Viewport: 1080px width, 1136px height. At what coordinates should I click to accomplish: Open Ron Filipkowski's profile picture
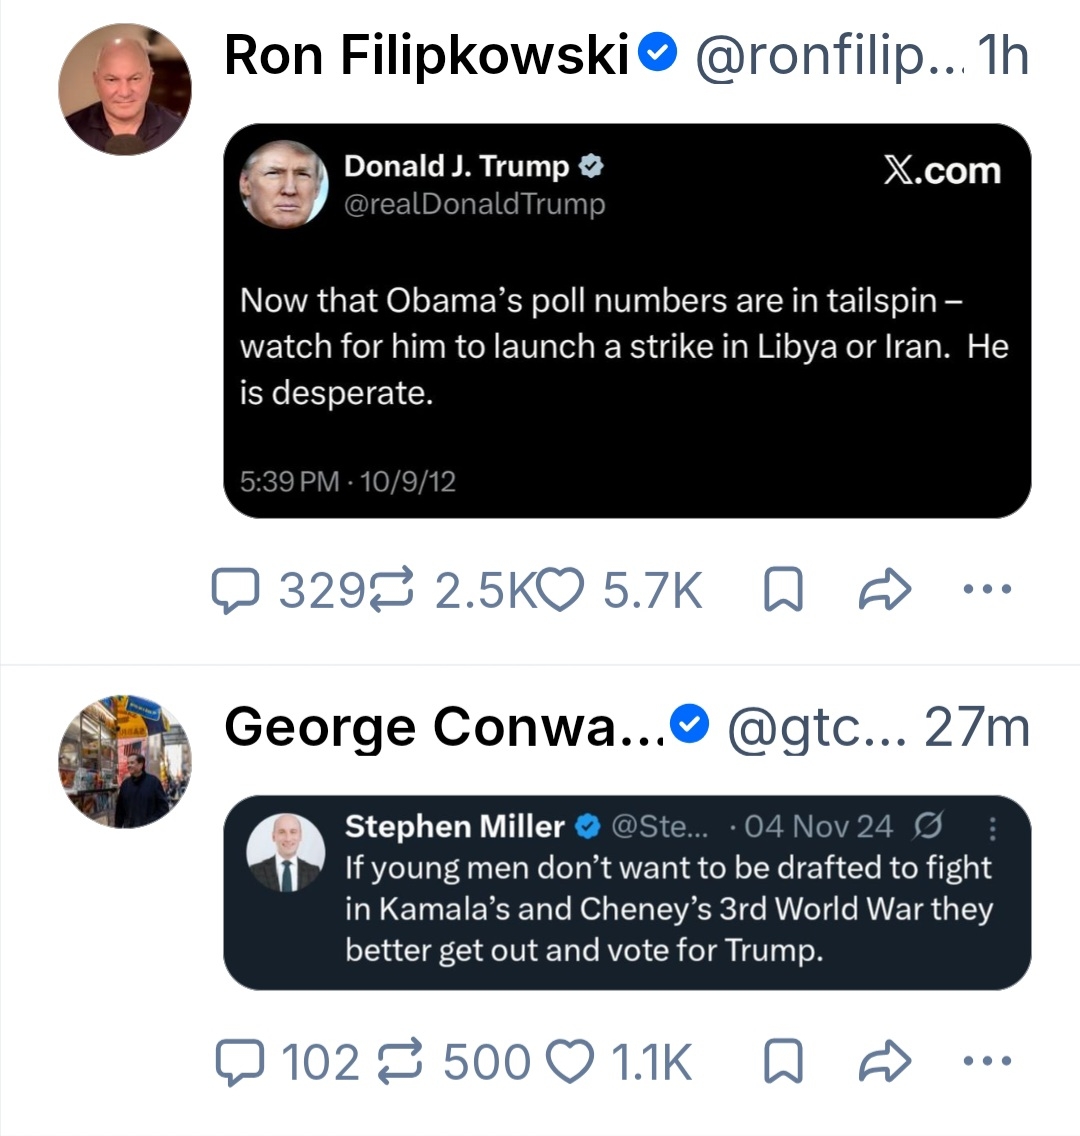pyautogui.click(x=124, y=89)
